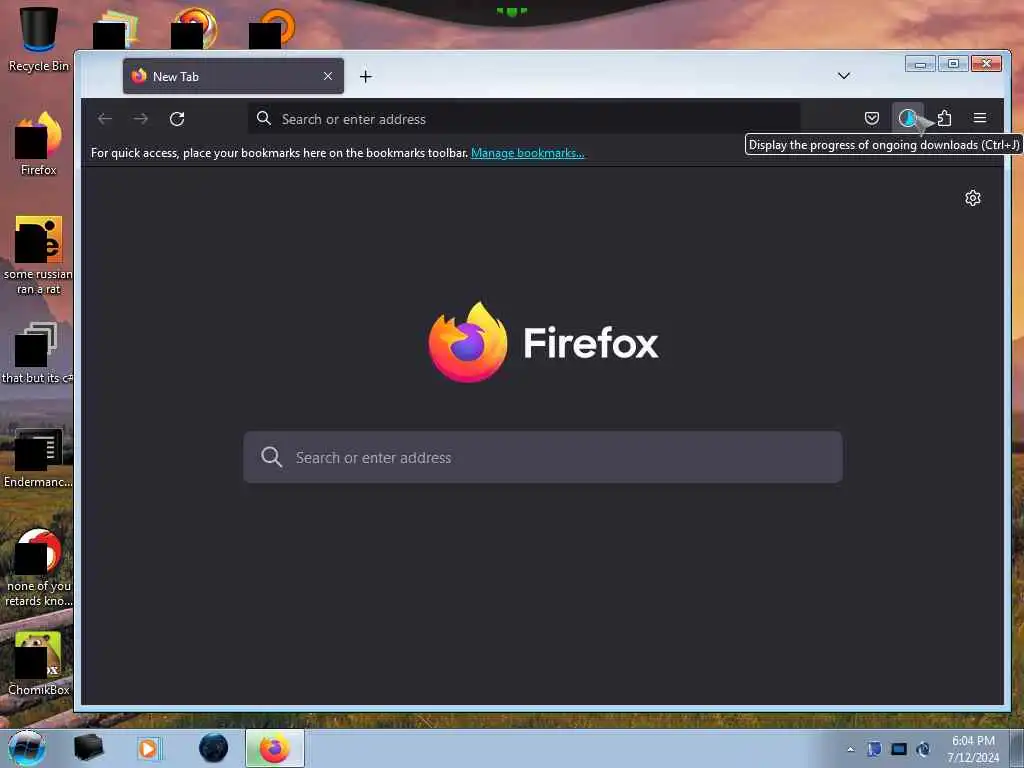Open the black box taskbar icon
The image size is (1024, 768).
pyautogui.click(x=88, y=748)
